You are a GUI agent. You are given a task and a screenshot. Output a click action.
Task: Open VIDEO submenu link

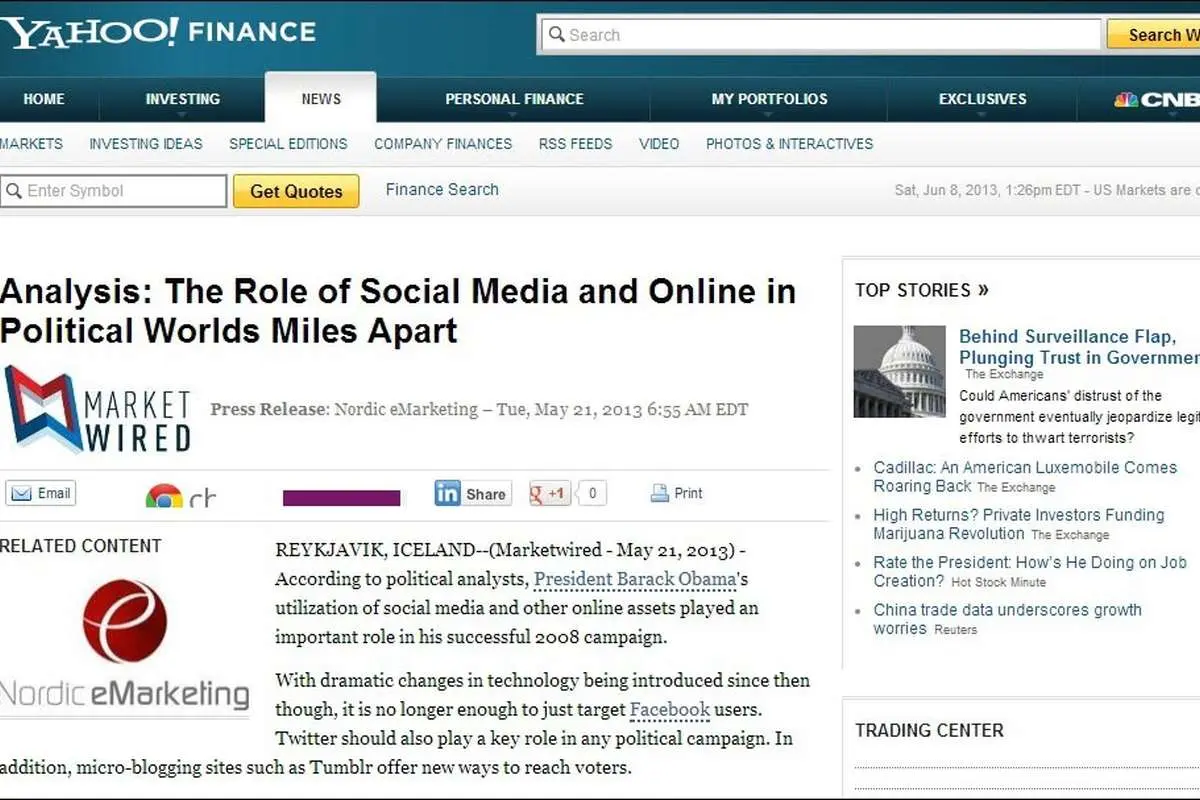coord(659,144)
